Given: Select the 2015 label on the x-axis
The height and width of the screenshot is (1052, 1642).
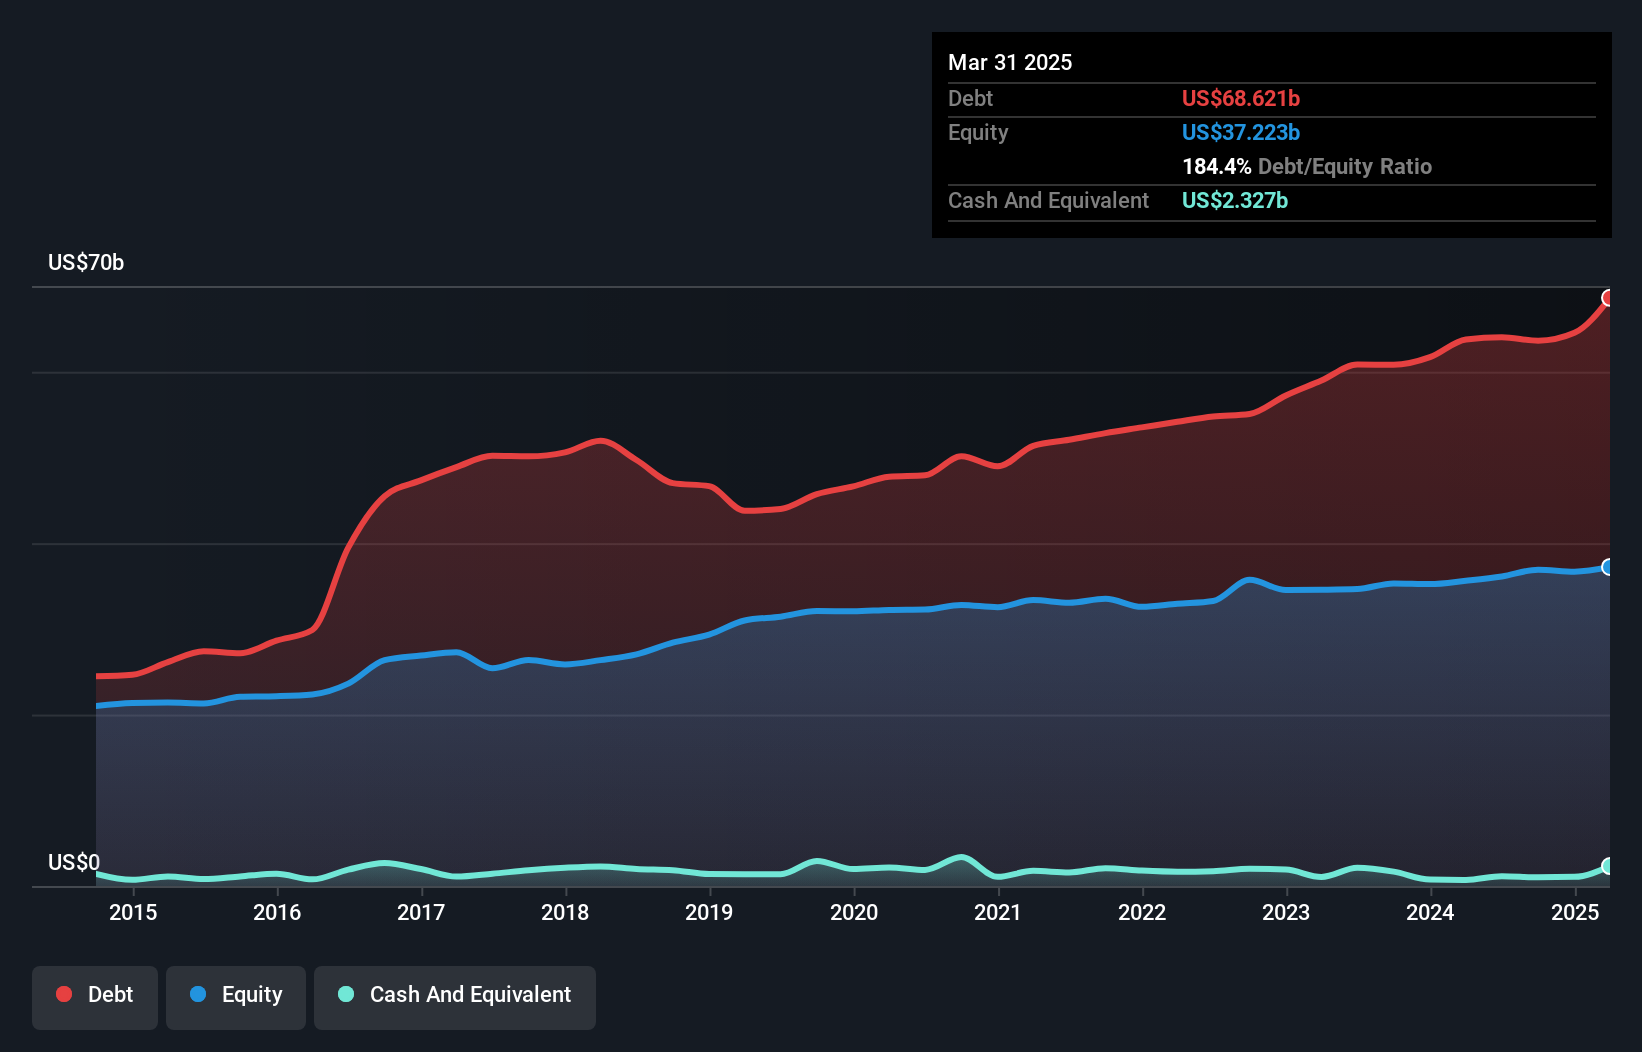Looking at the screenshot, I should coord(133,912).
